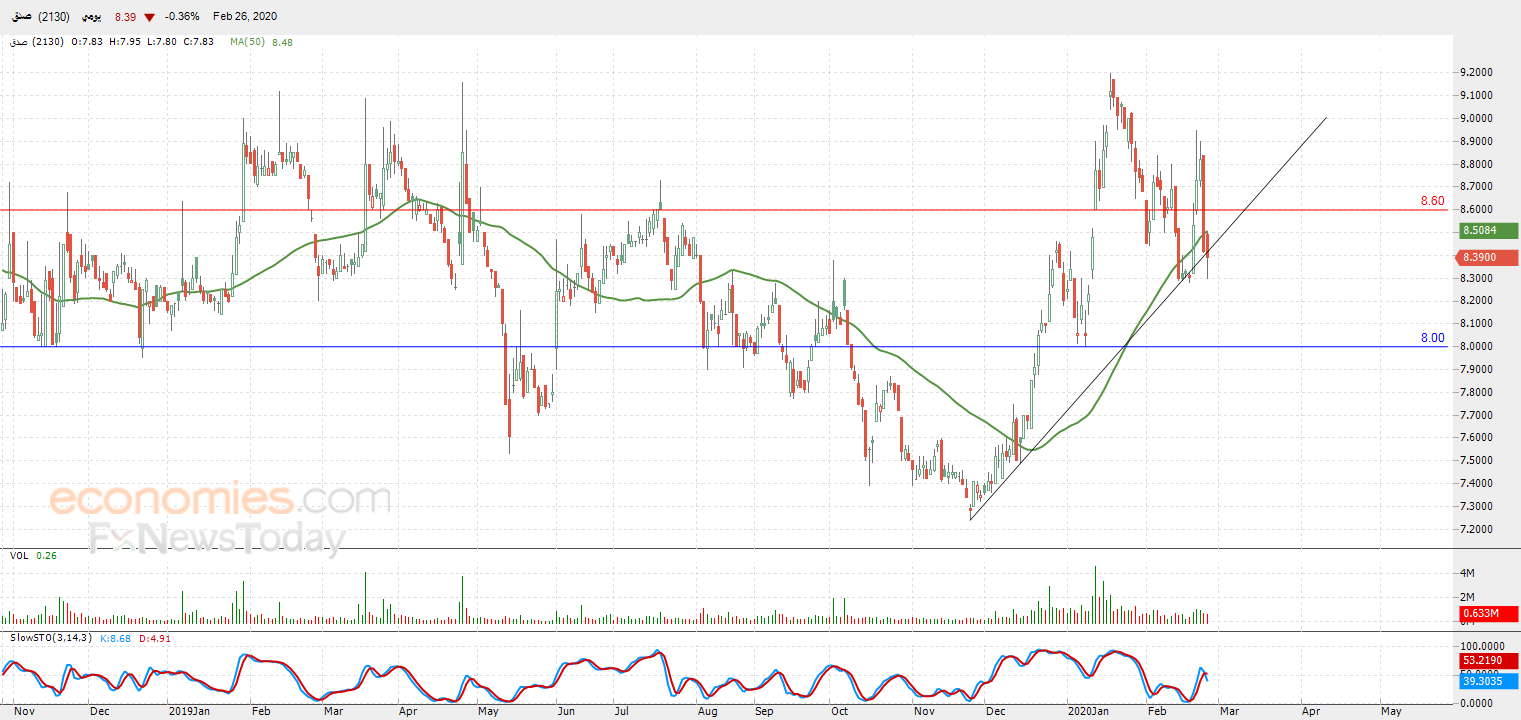Click the H:7.95 high value
The height and width of the screenshot is (720, 1521).
click(x=126, y=42)
